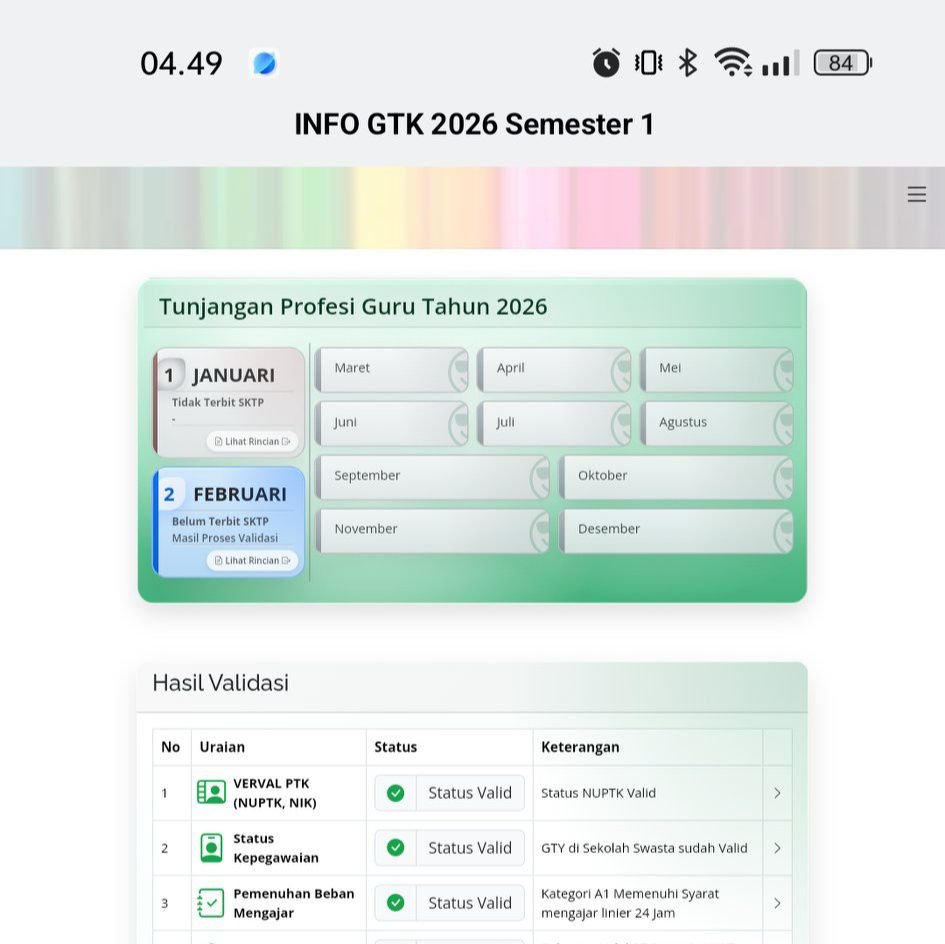
Task: Expand the VERVAL PTK row chevron
Action: (777, 793)
